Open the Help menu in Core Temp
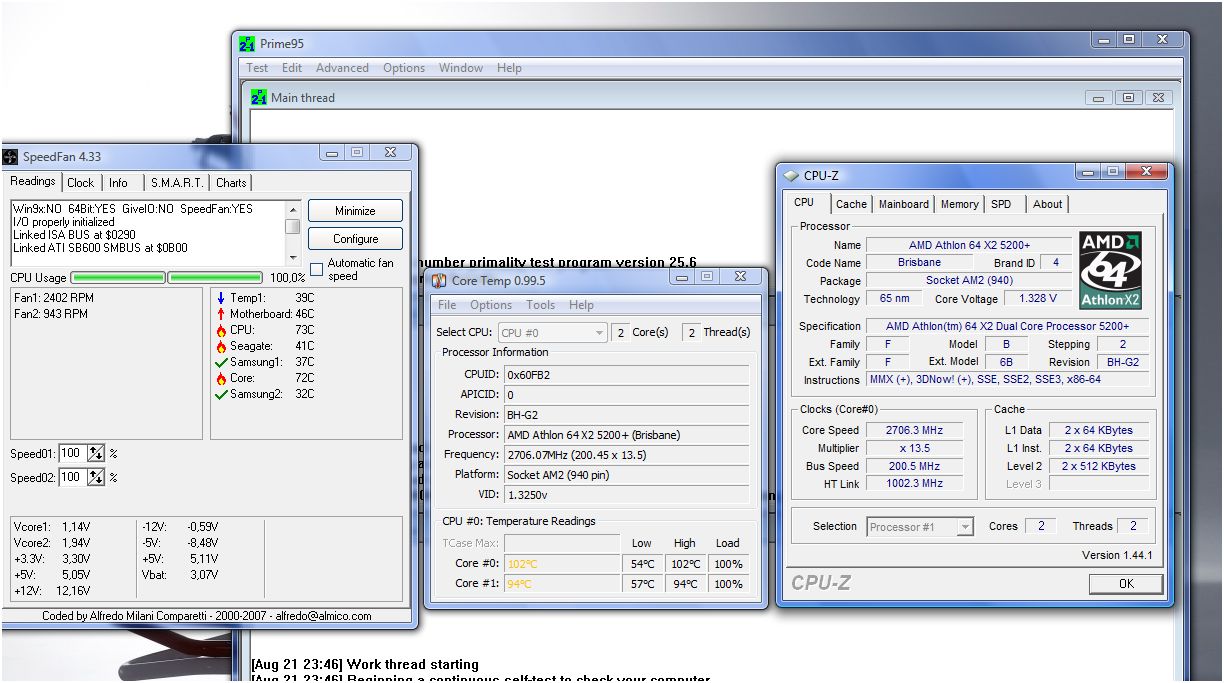The image size is (1224, 683). pyautogui.click(x=581, y=305)
